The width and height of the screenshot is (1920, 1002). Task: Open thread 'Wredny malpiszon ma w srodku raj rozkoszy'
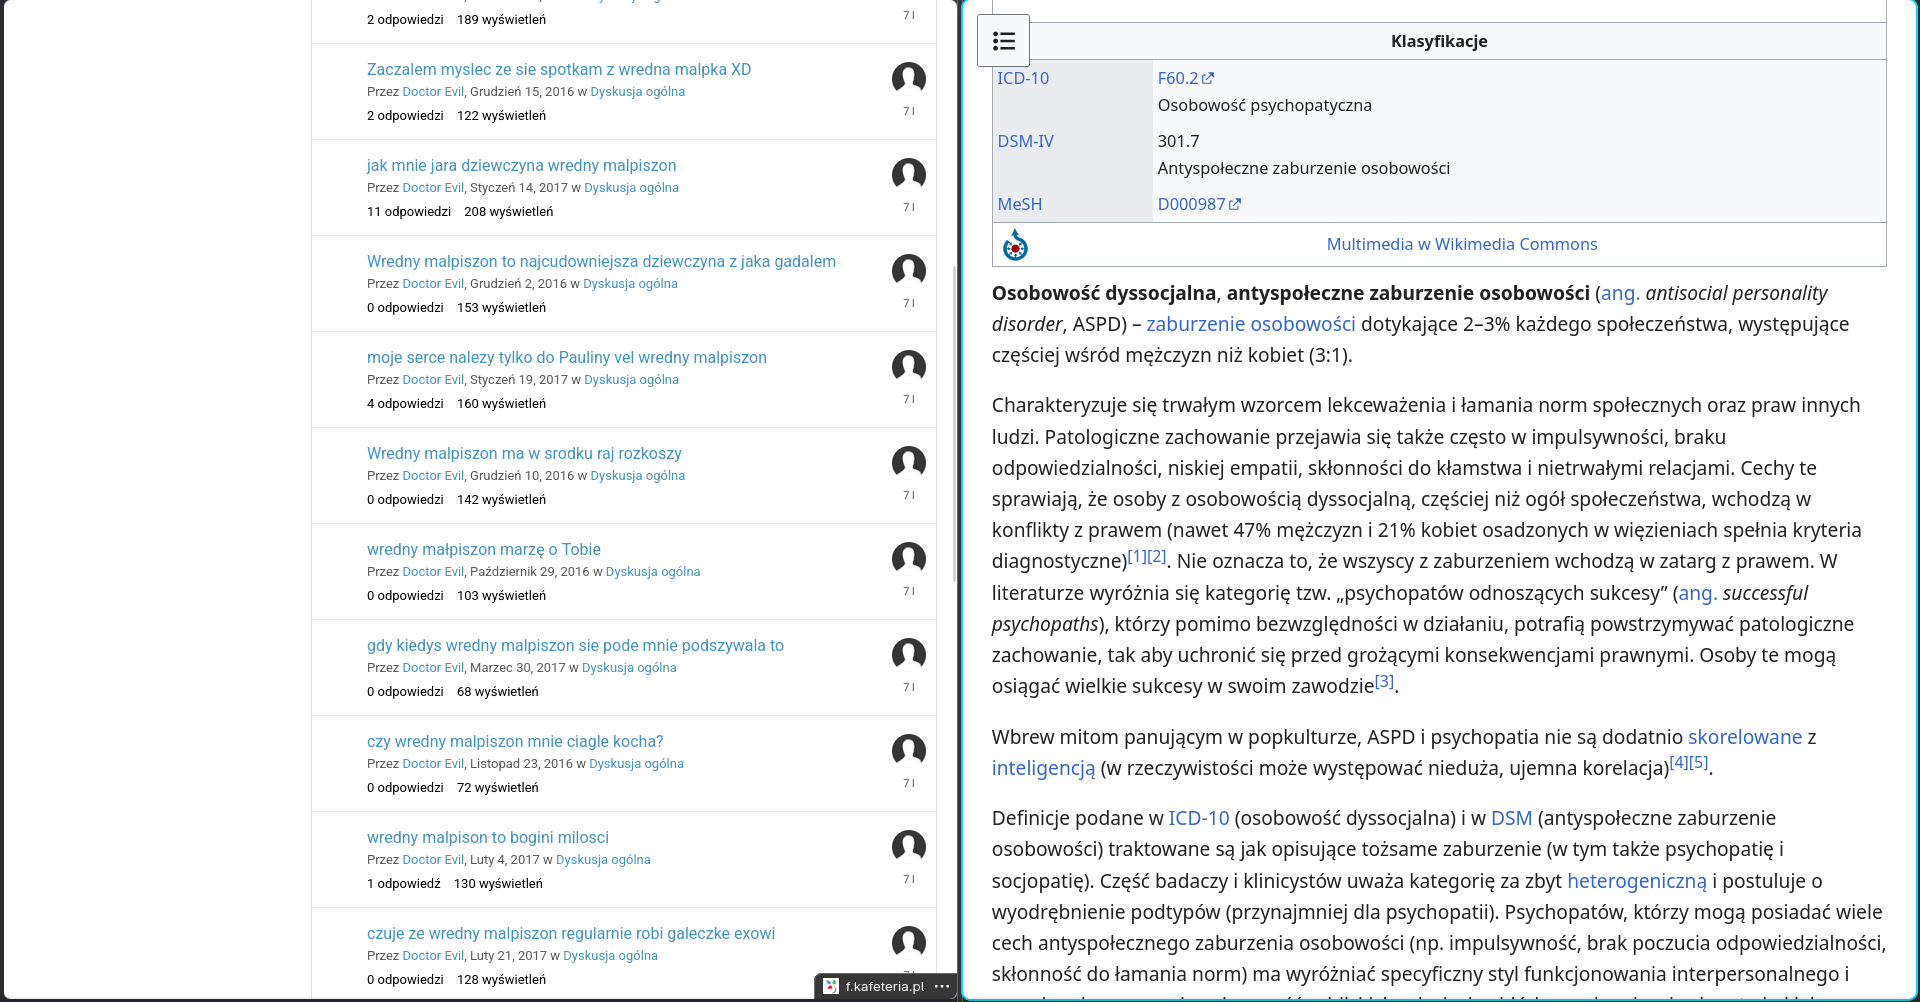pos(524,453)
